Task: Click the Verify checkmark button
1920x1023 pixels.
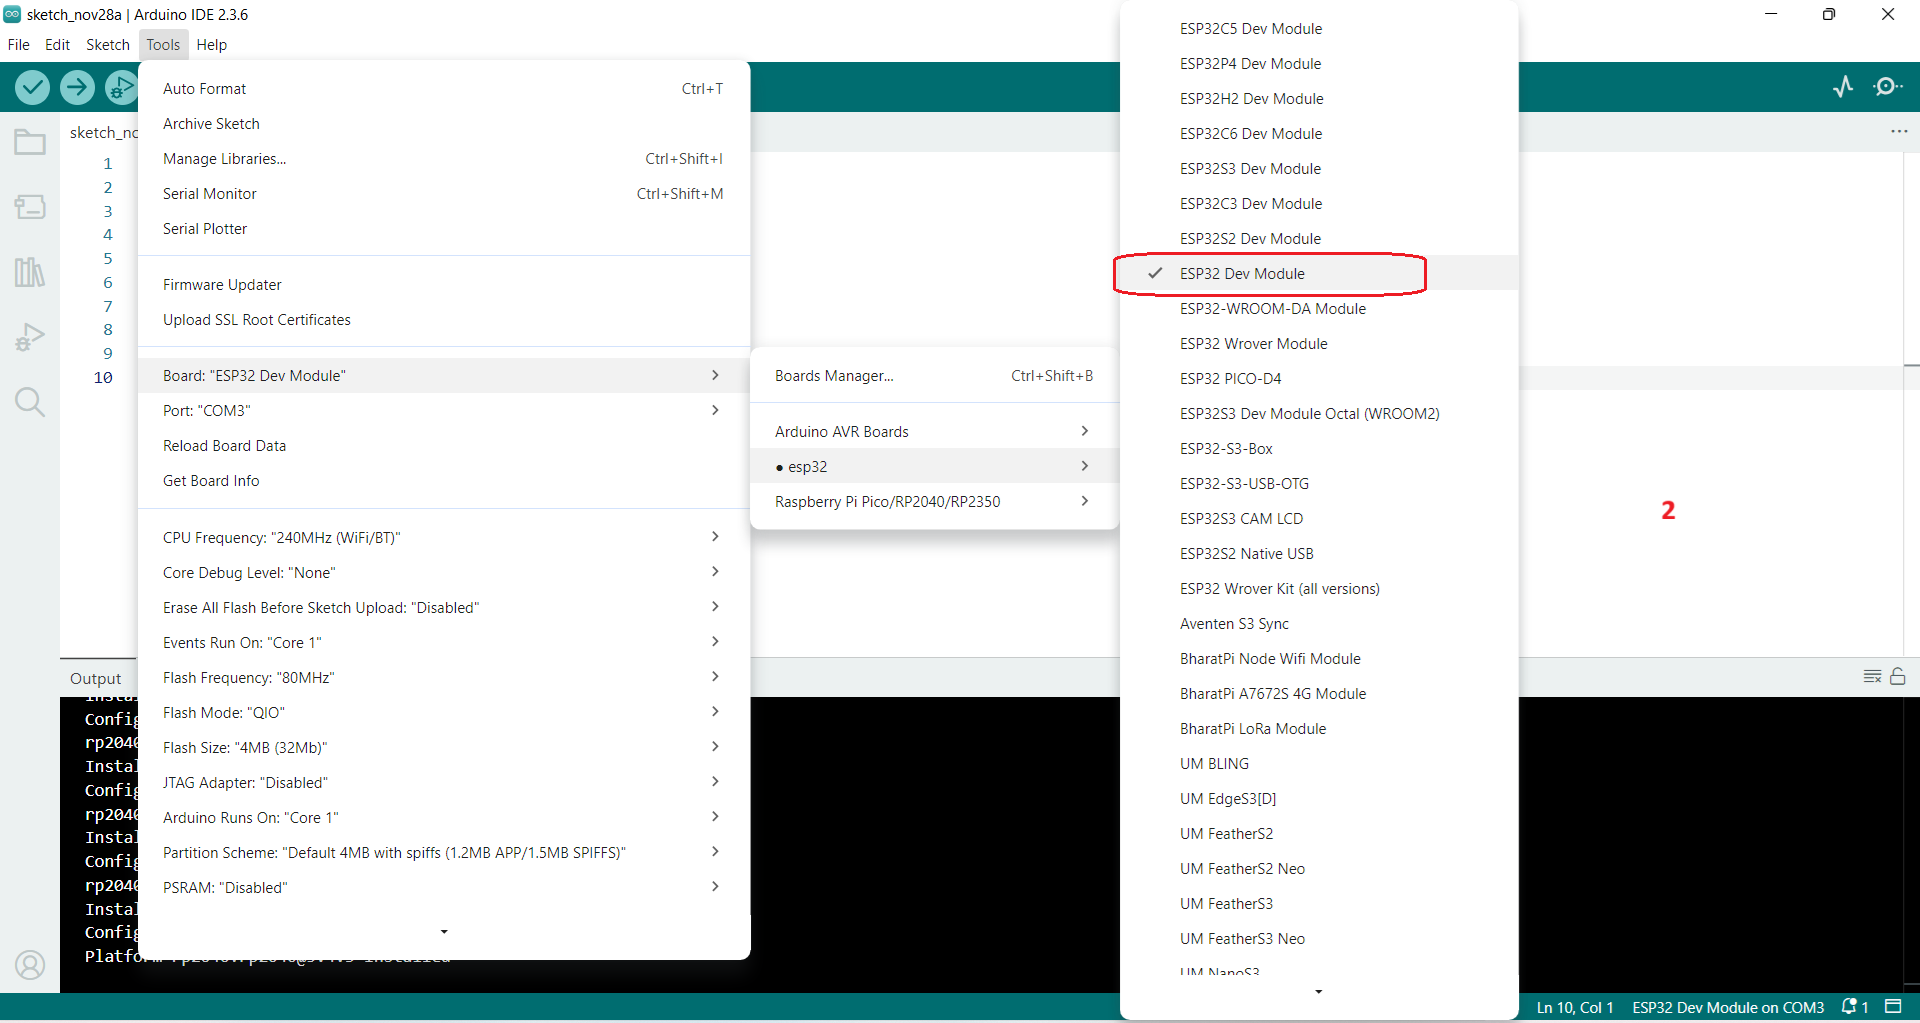Action: pos(33,88)
